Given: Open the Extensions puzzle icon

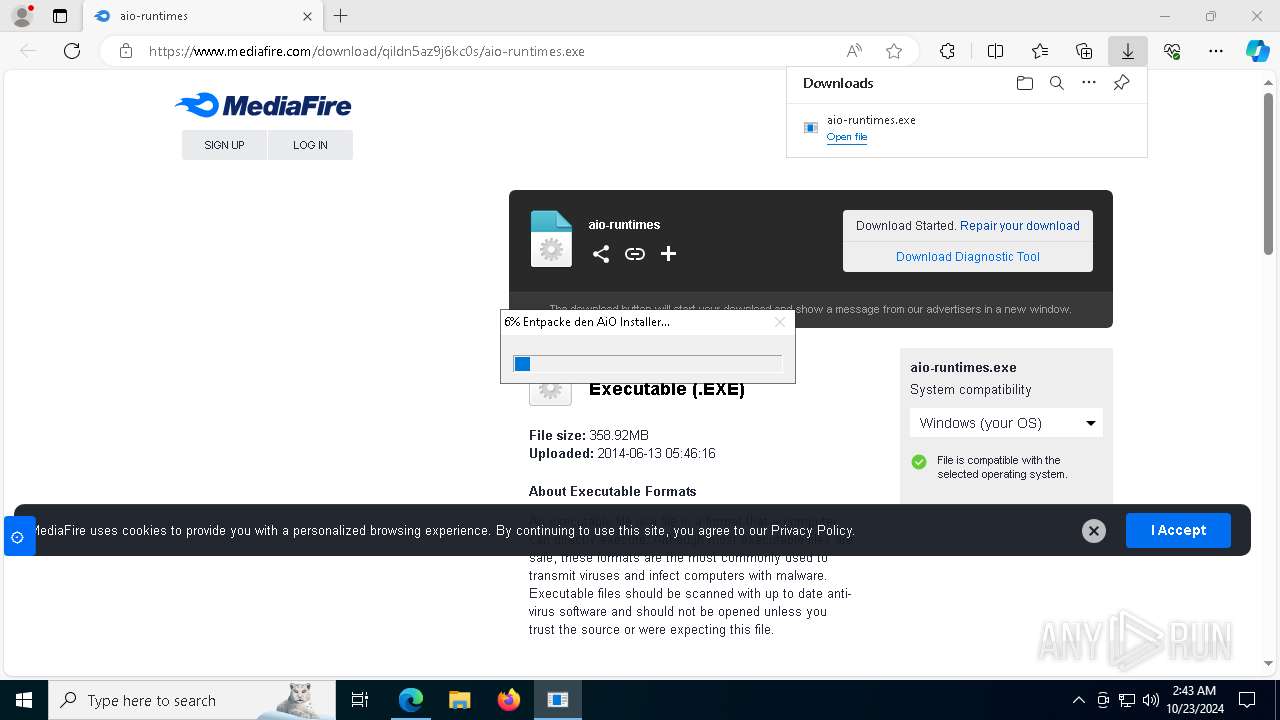Looking at the screenshot, I should click(x=947, y=51).
